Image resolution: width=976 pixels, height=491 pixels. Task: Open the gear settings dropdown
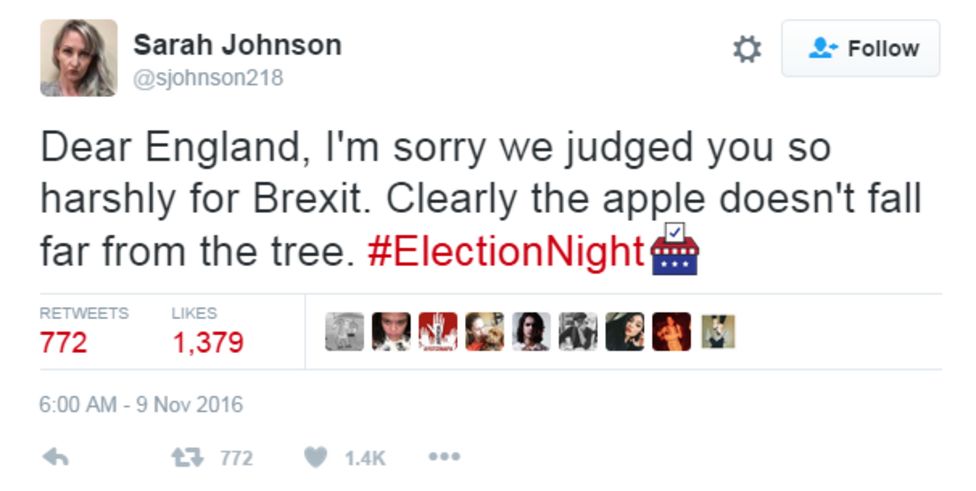[747, 49]
